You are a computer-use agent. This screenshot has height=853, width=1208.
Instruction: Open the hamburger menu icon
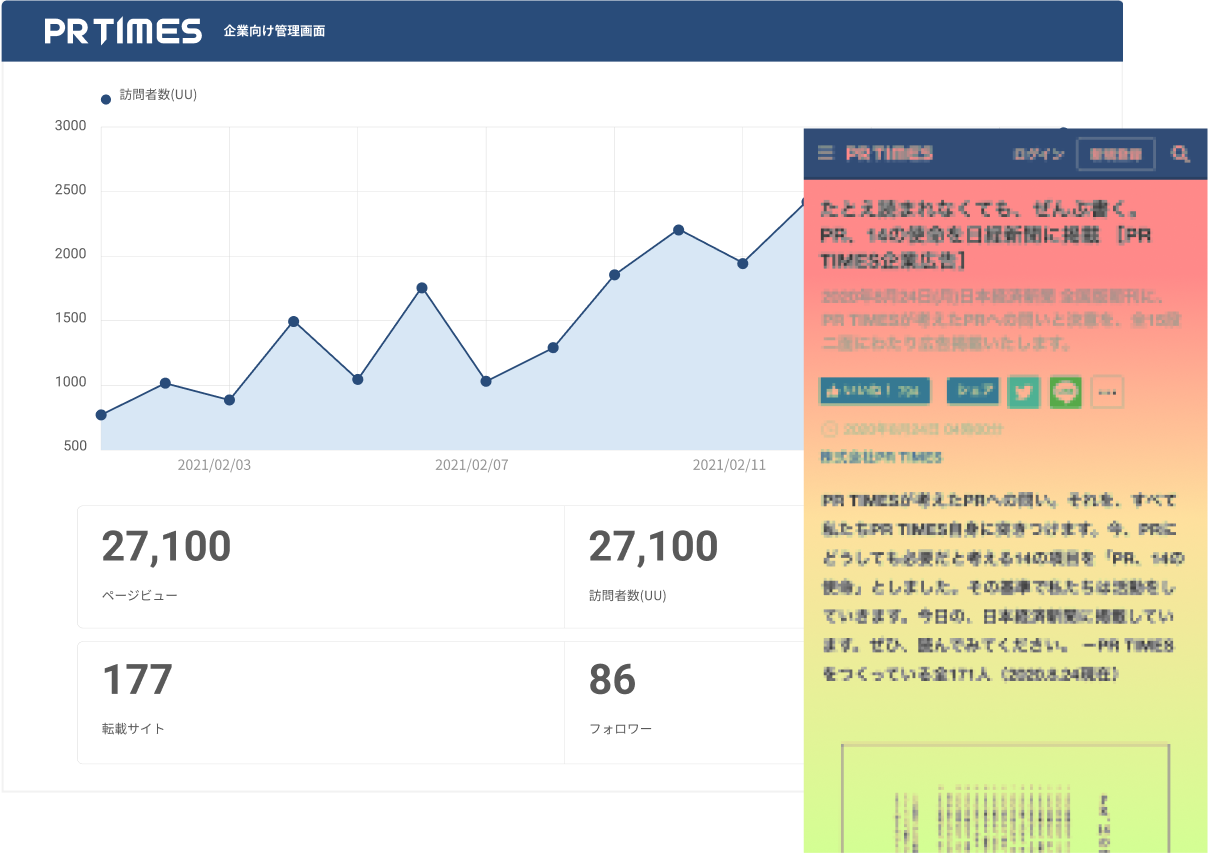826,153
